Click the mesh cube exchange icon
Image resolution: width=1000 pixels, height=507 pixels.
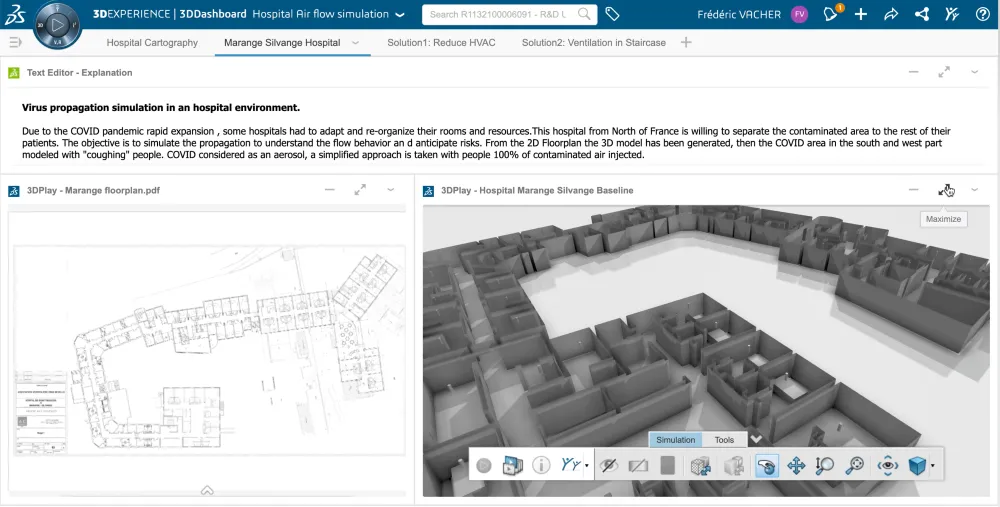[702, 466]
